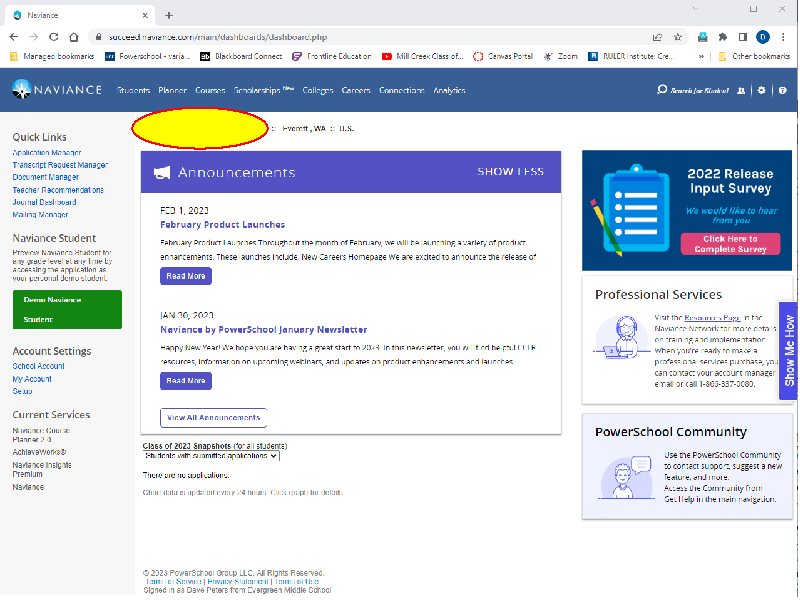Click View All Announcements button
Viewport: 800px width, 600px height.
point(213,417)
